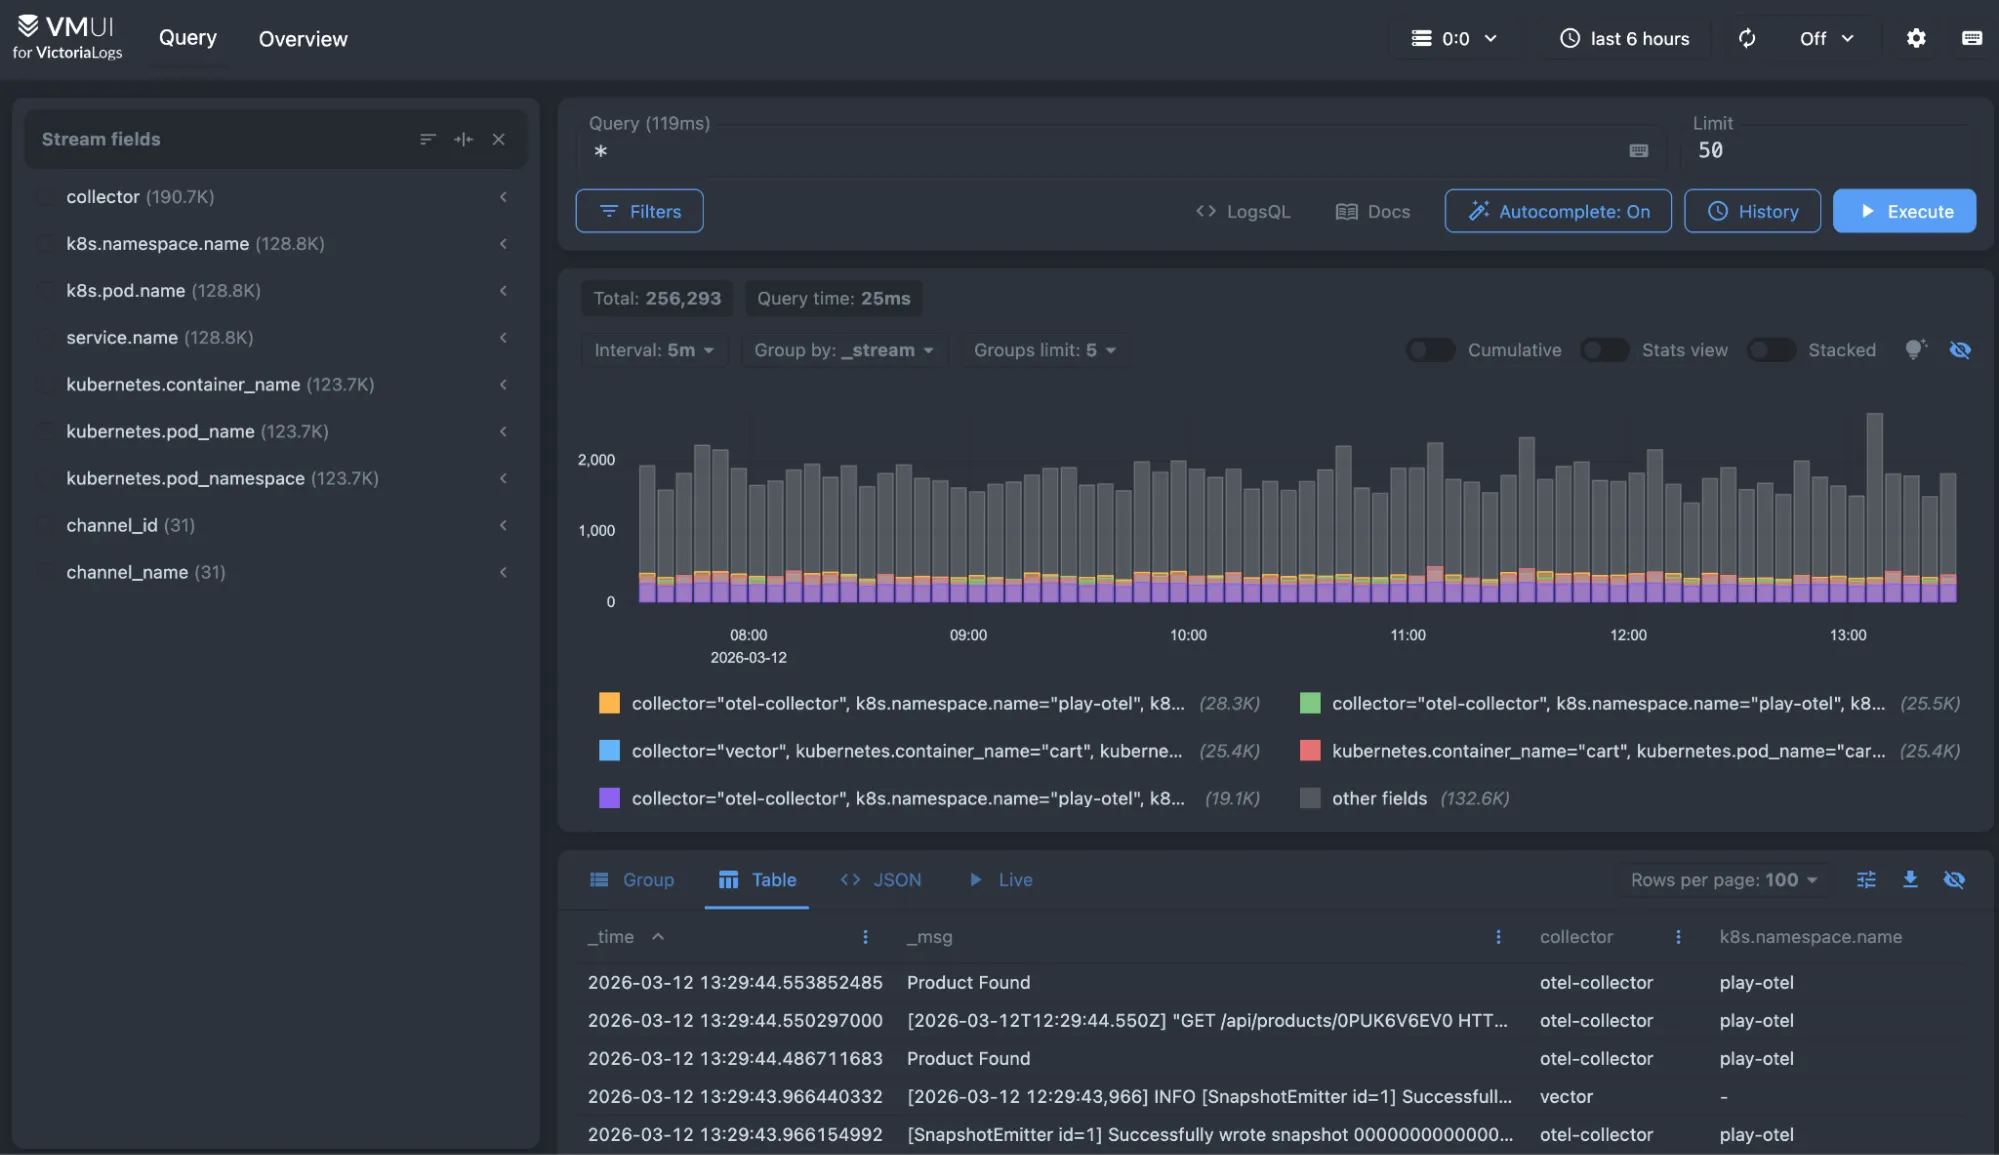Viewport: 1999px width, 1155px height.
Task: Click the keyboard shortcuts icon at top right
Action: click(x=1971, y=38)
